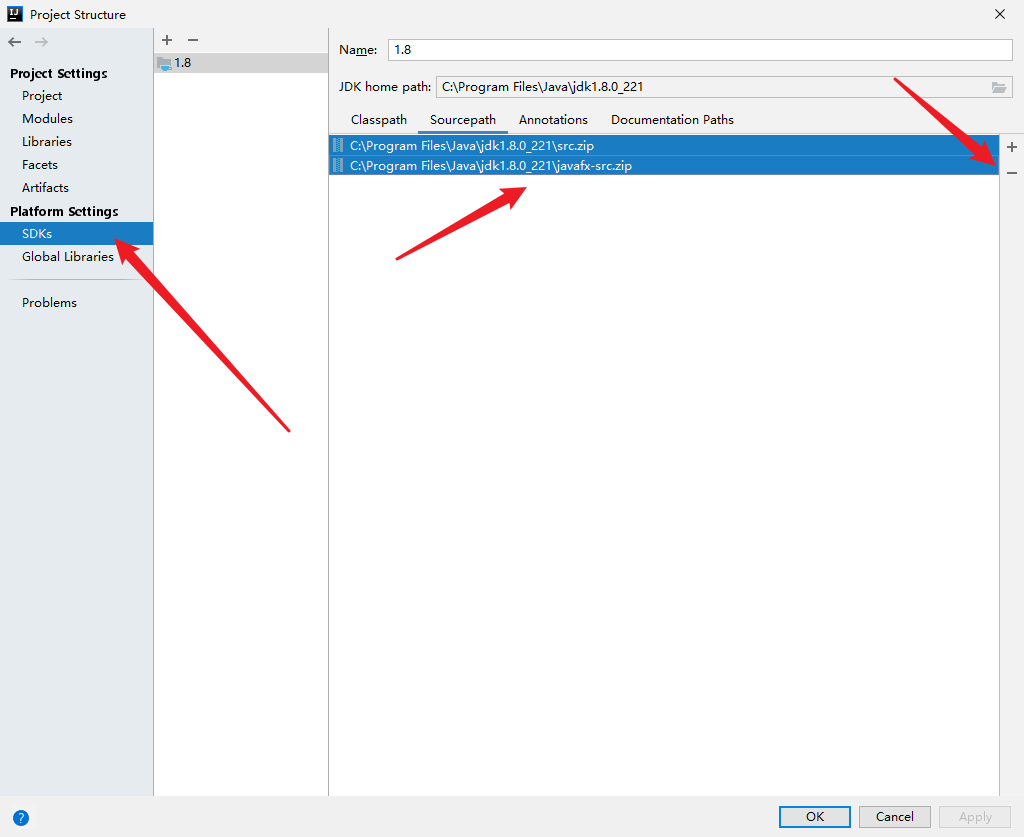Screen dimensions: 1024x837
Task: Add a sourcepath entry with plus icon
Action: coord(1012,147)
